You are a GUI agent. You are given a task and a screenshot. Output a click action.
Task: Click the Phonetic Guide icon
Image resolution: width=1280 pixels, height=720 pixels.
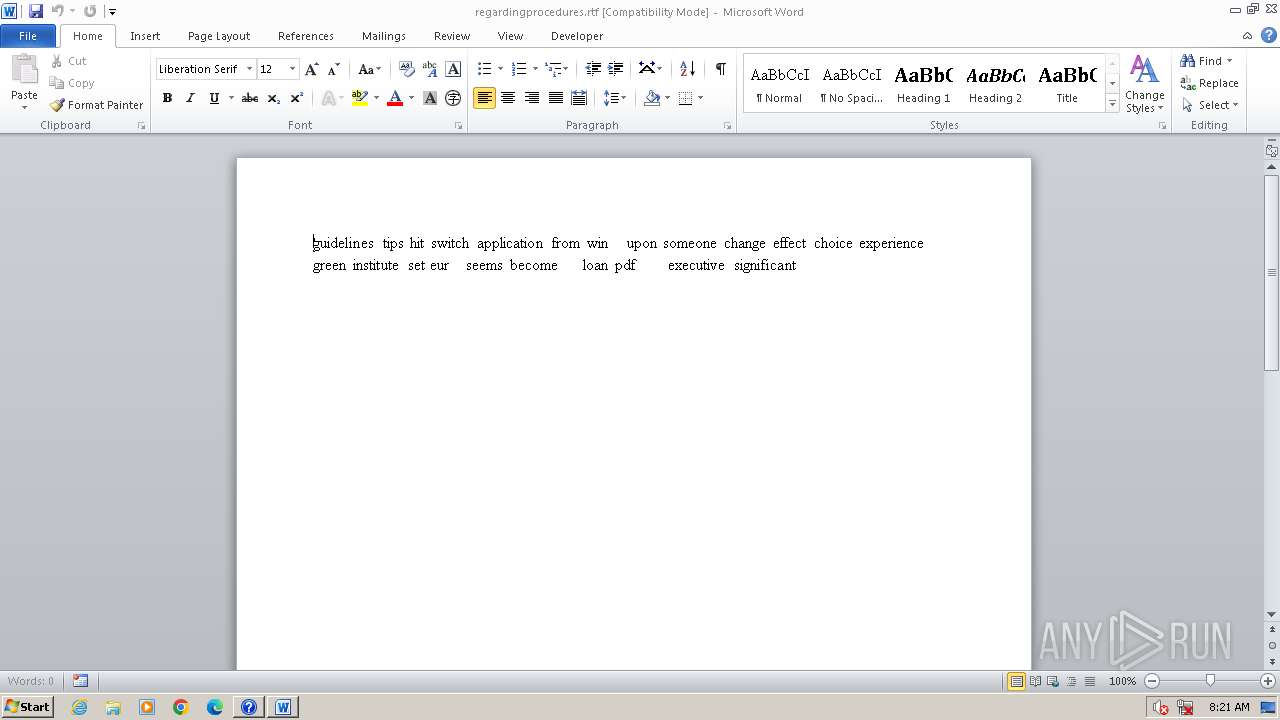430,69
